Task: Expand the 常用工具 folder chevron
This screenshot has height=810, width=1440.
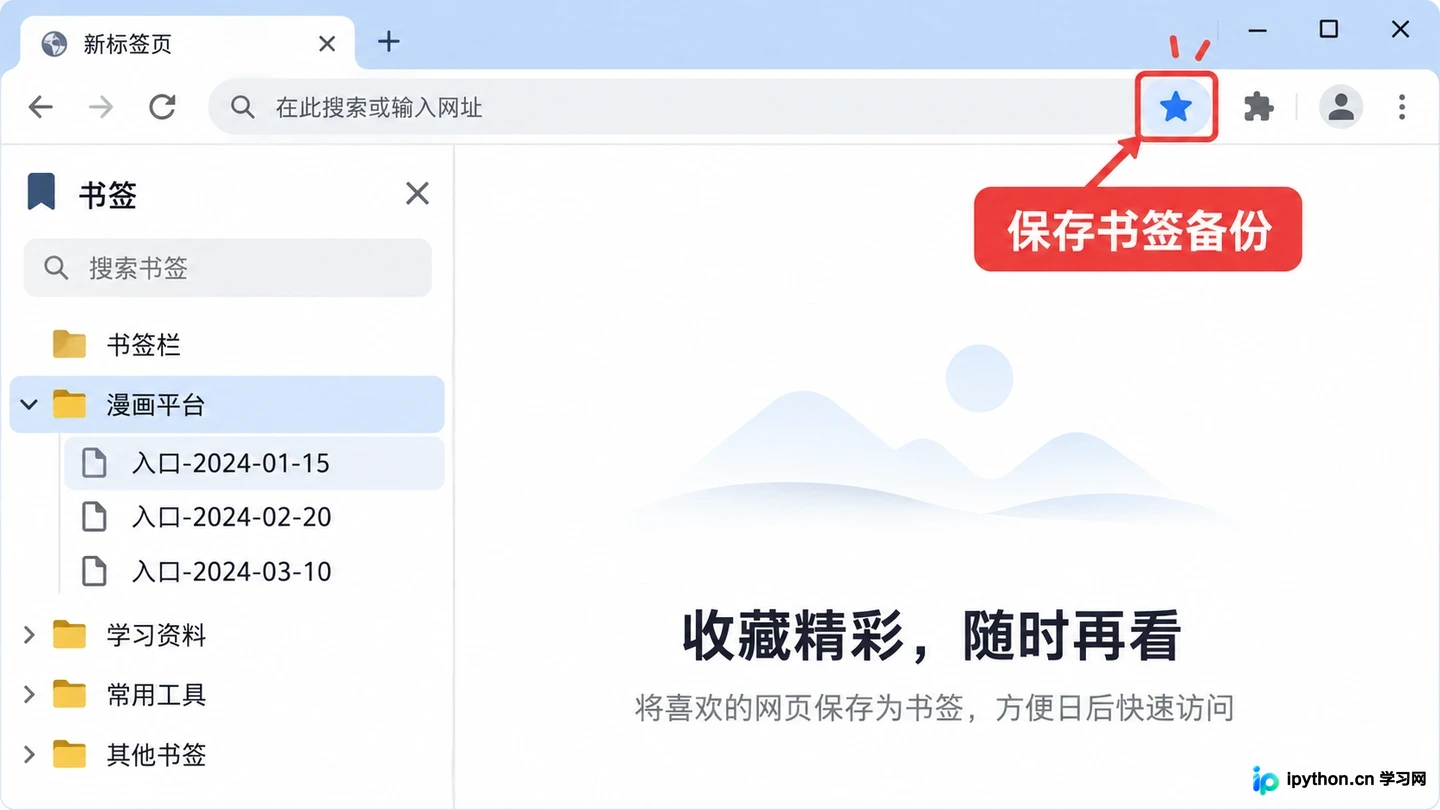Action: 29,694
